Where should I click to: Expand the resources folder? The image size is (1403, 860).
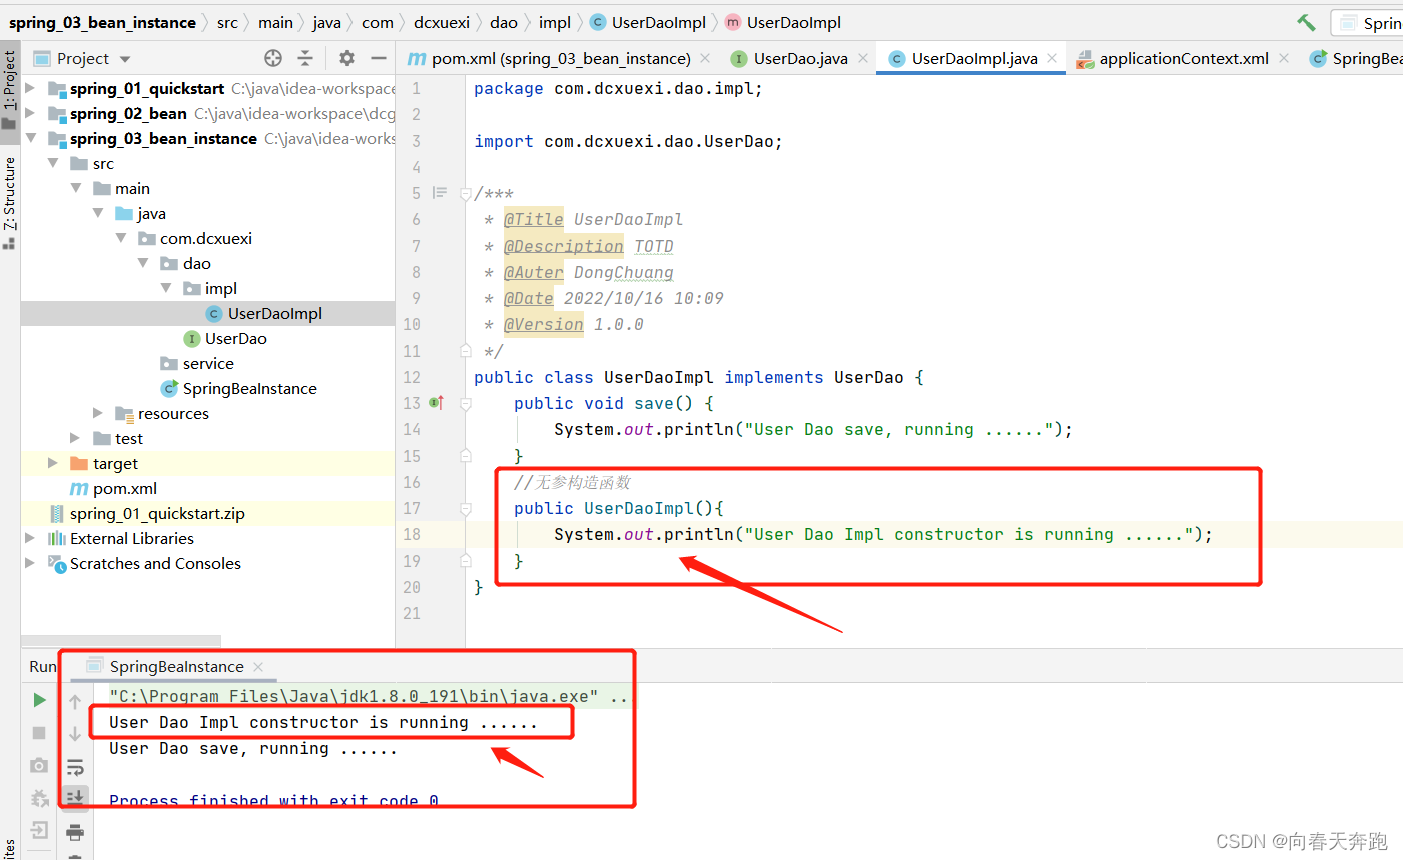(x=98, y=413)
